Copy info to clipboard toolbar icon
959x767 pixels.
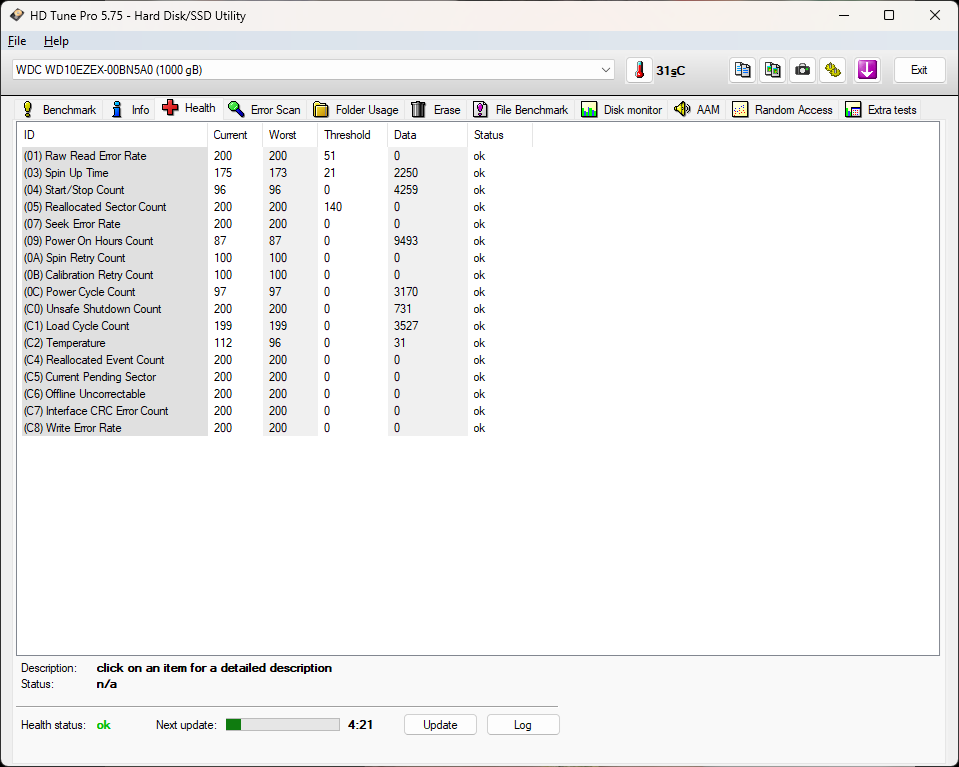[742, 70]
